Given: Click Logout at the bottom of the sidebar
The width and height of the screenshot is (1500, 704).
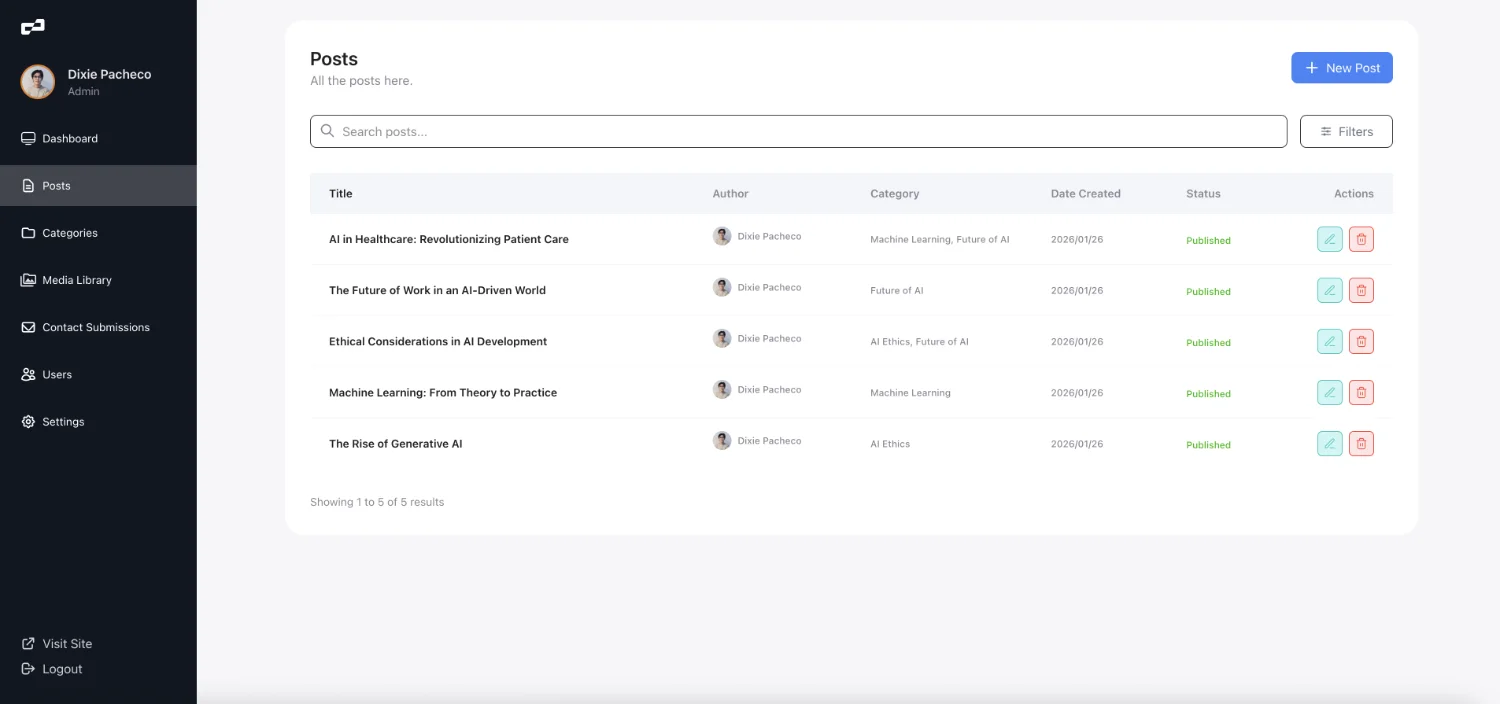Looking at the screenshot, I should click(x=62, y=668).
